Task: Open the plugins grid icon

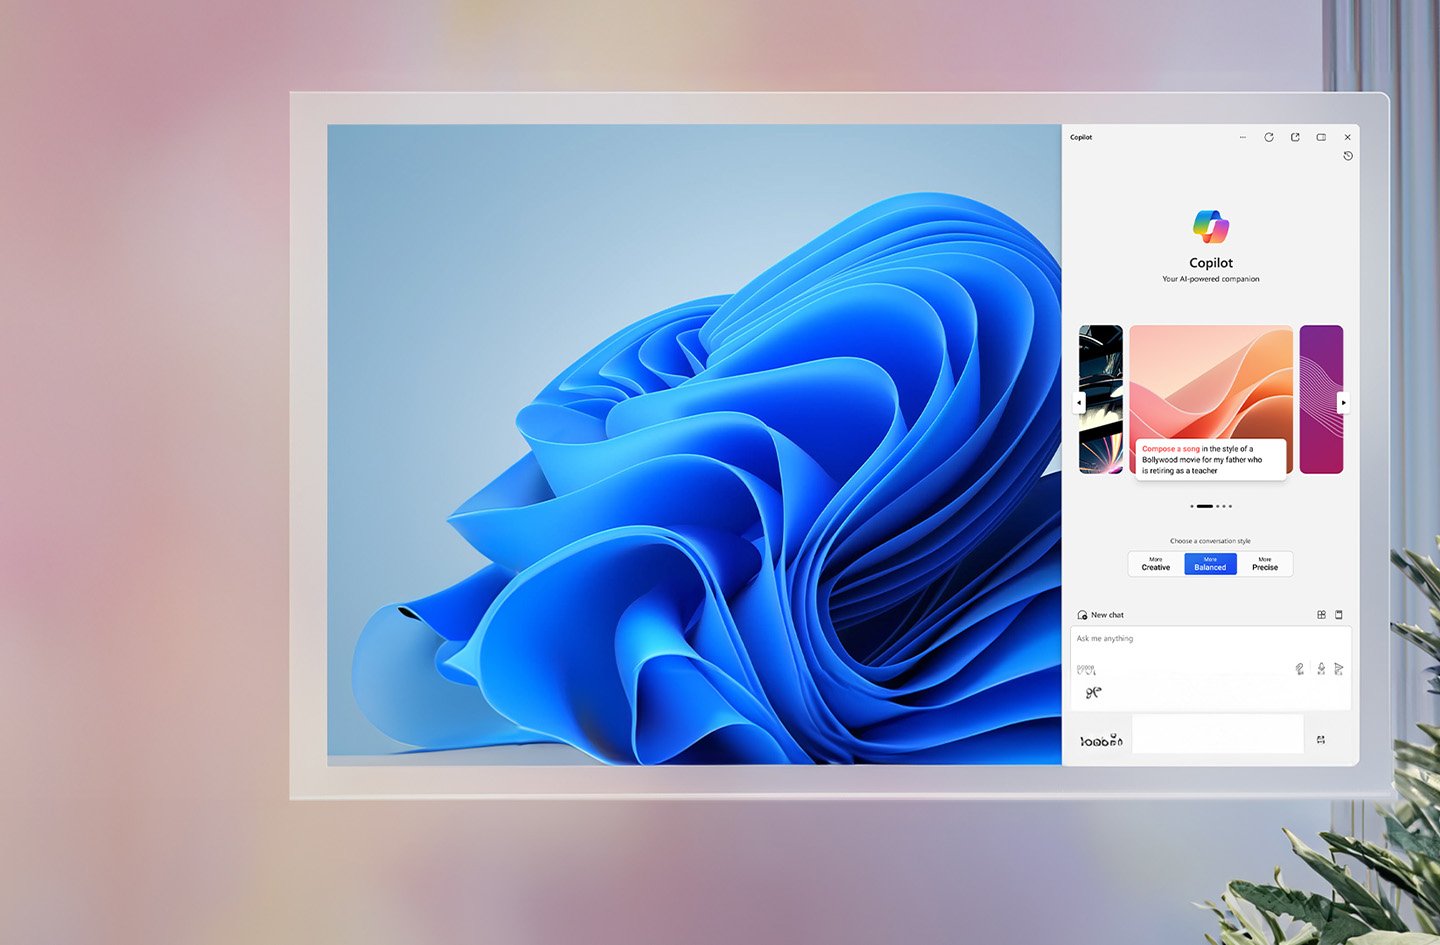Action: [x=1321, y=615]
